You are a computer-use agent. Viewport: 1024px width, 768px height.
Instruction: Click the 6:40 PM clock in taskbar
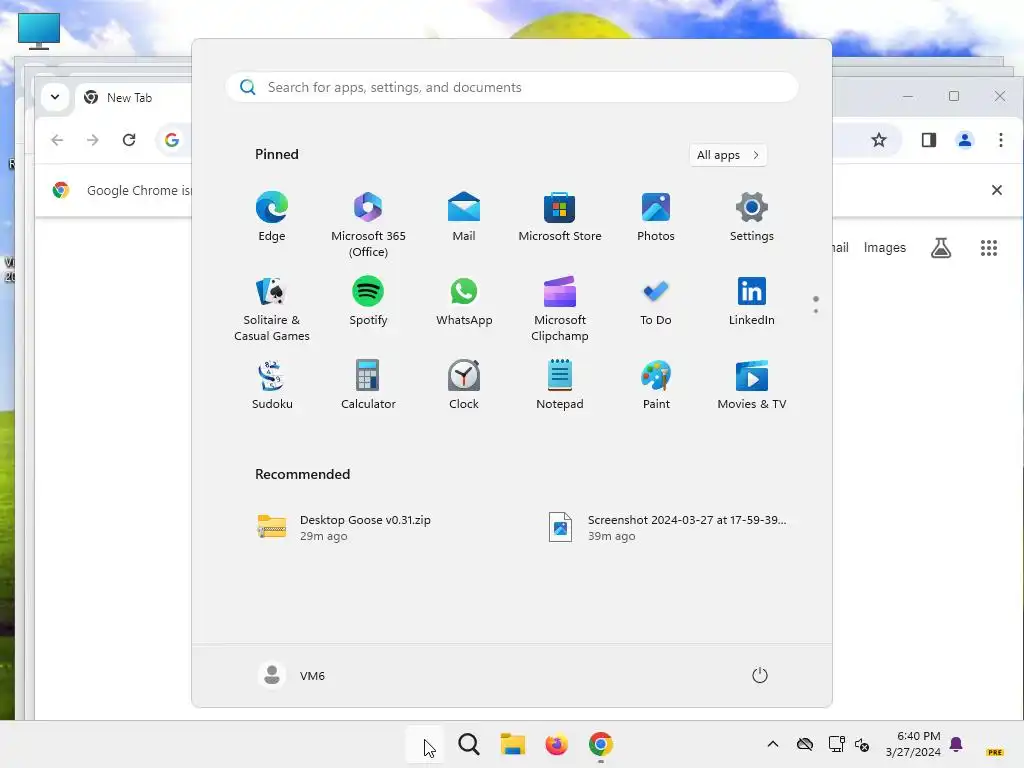pyautogui.click(x=913, y=744)
